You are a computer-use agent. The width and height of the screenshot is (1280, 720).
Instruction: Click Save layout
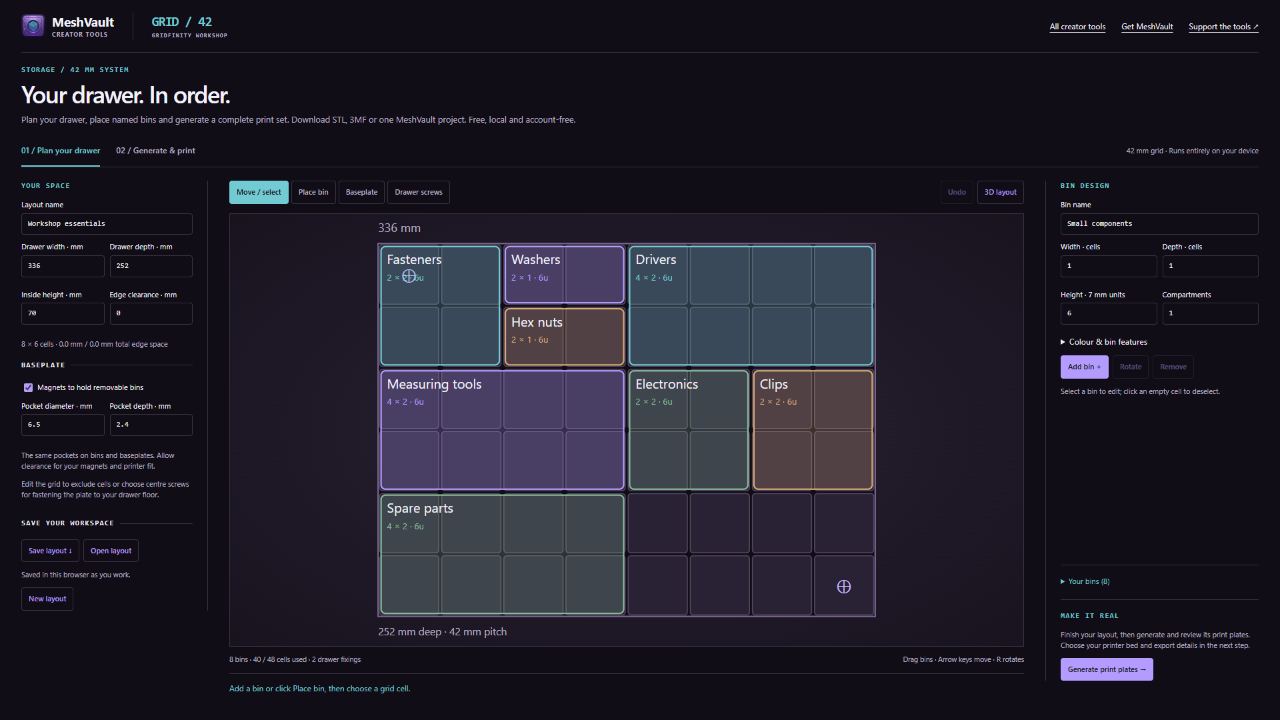pos(50,551)
